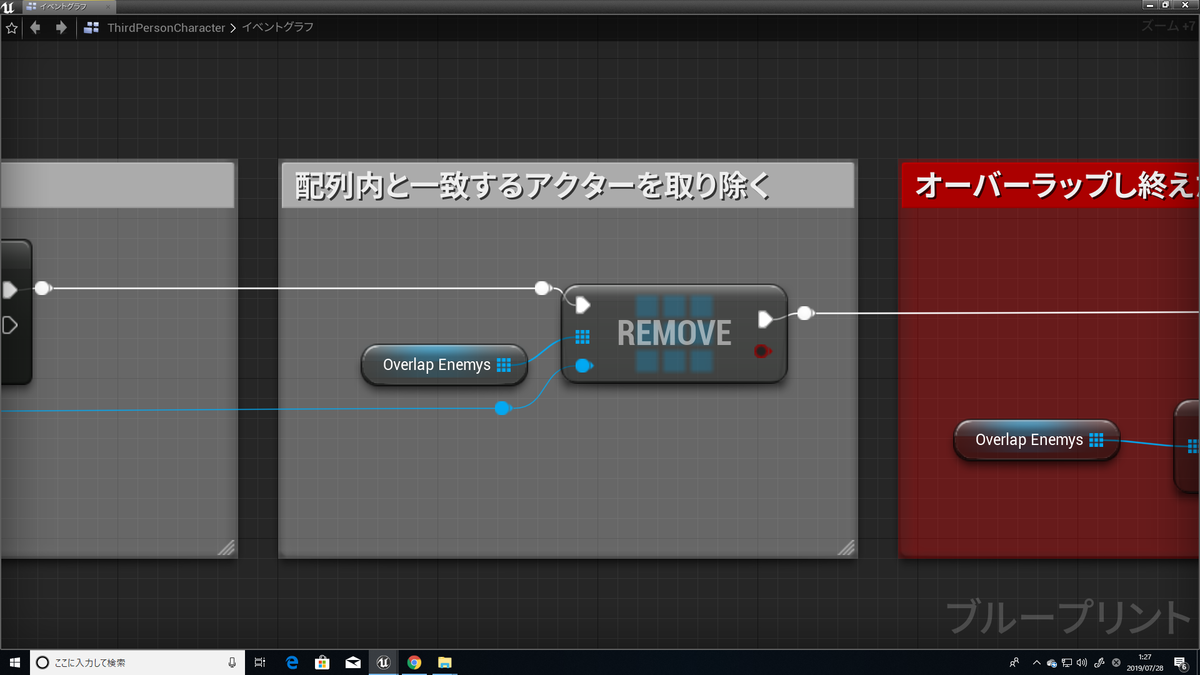Viewport: 1200px width, 675px height.
Task: Click the red indicator dot on REMOVE node
Action: (x=762, y=351)
